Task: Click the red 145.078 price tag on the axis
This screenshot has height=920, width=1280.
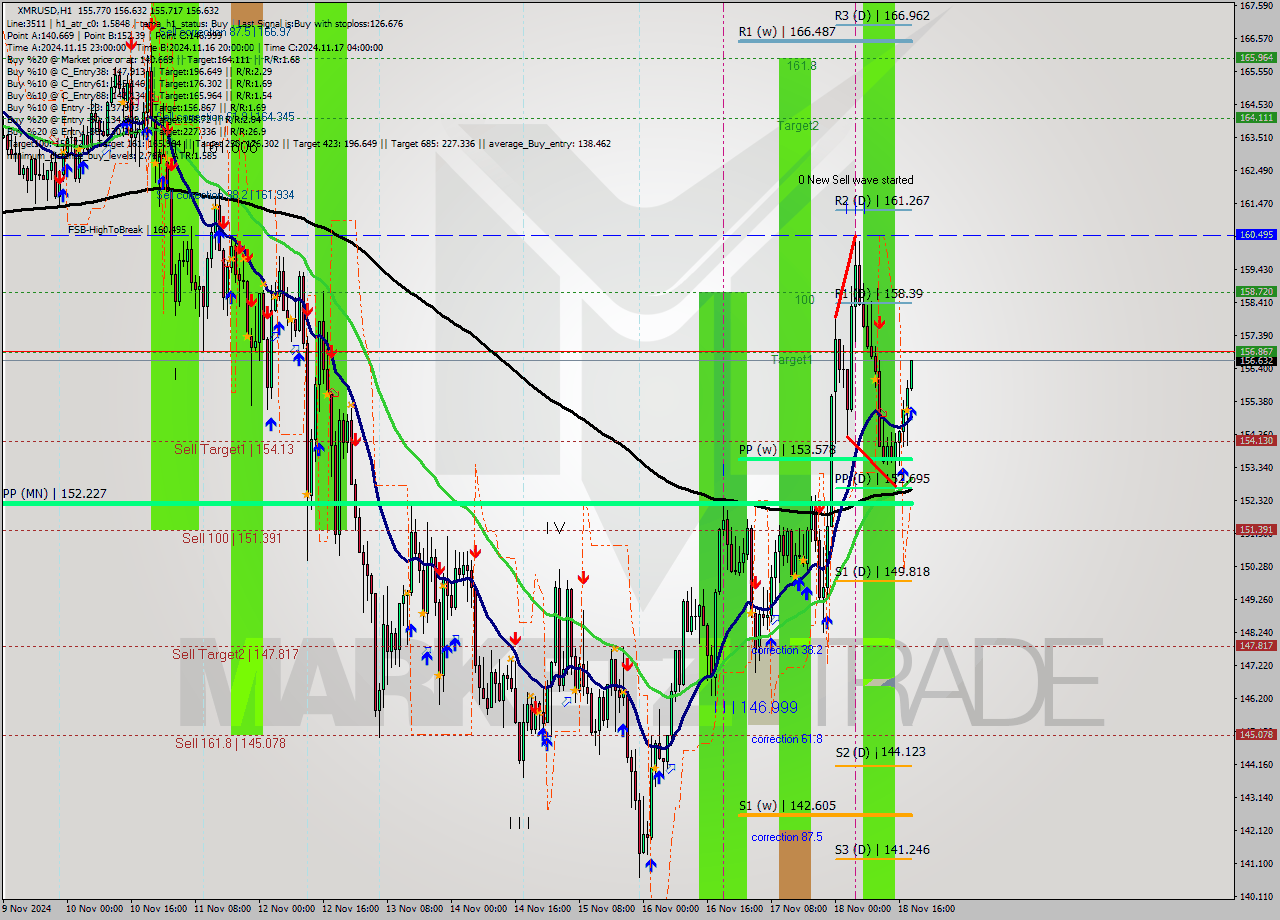Action: 1256,735
